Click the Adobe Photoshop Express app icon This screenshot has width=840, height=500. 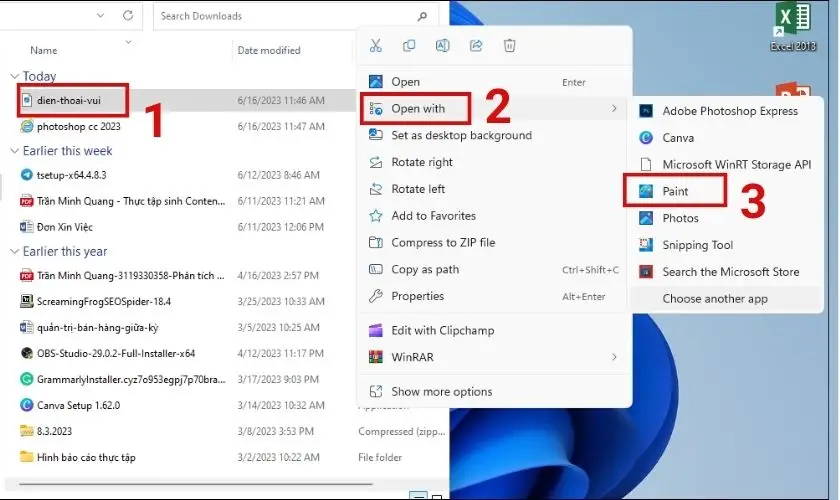646,111
